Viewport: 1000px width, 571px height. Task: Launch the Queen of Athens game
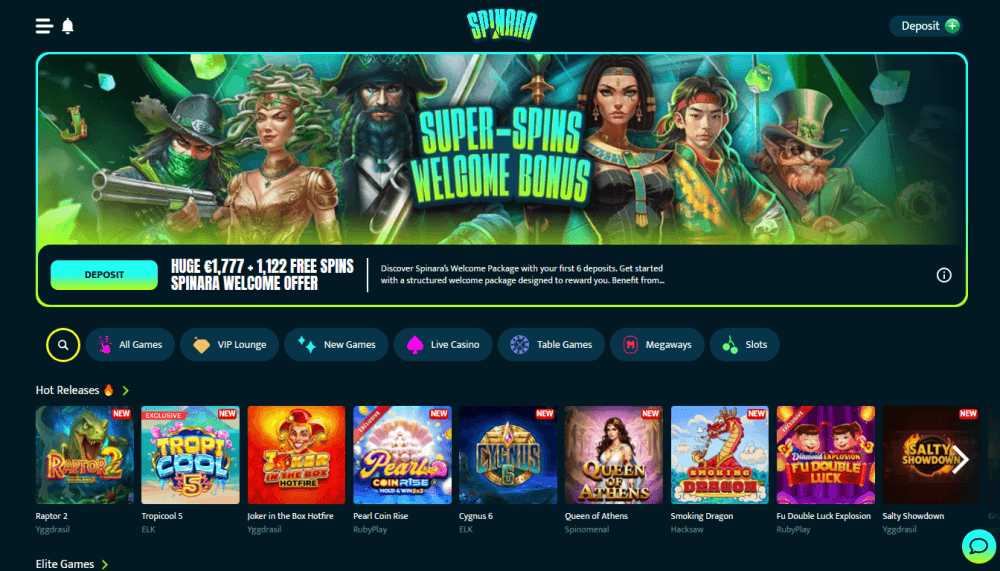[614, 455]
